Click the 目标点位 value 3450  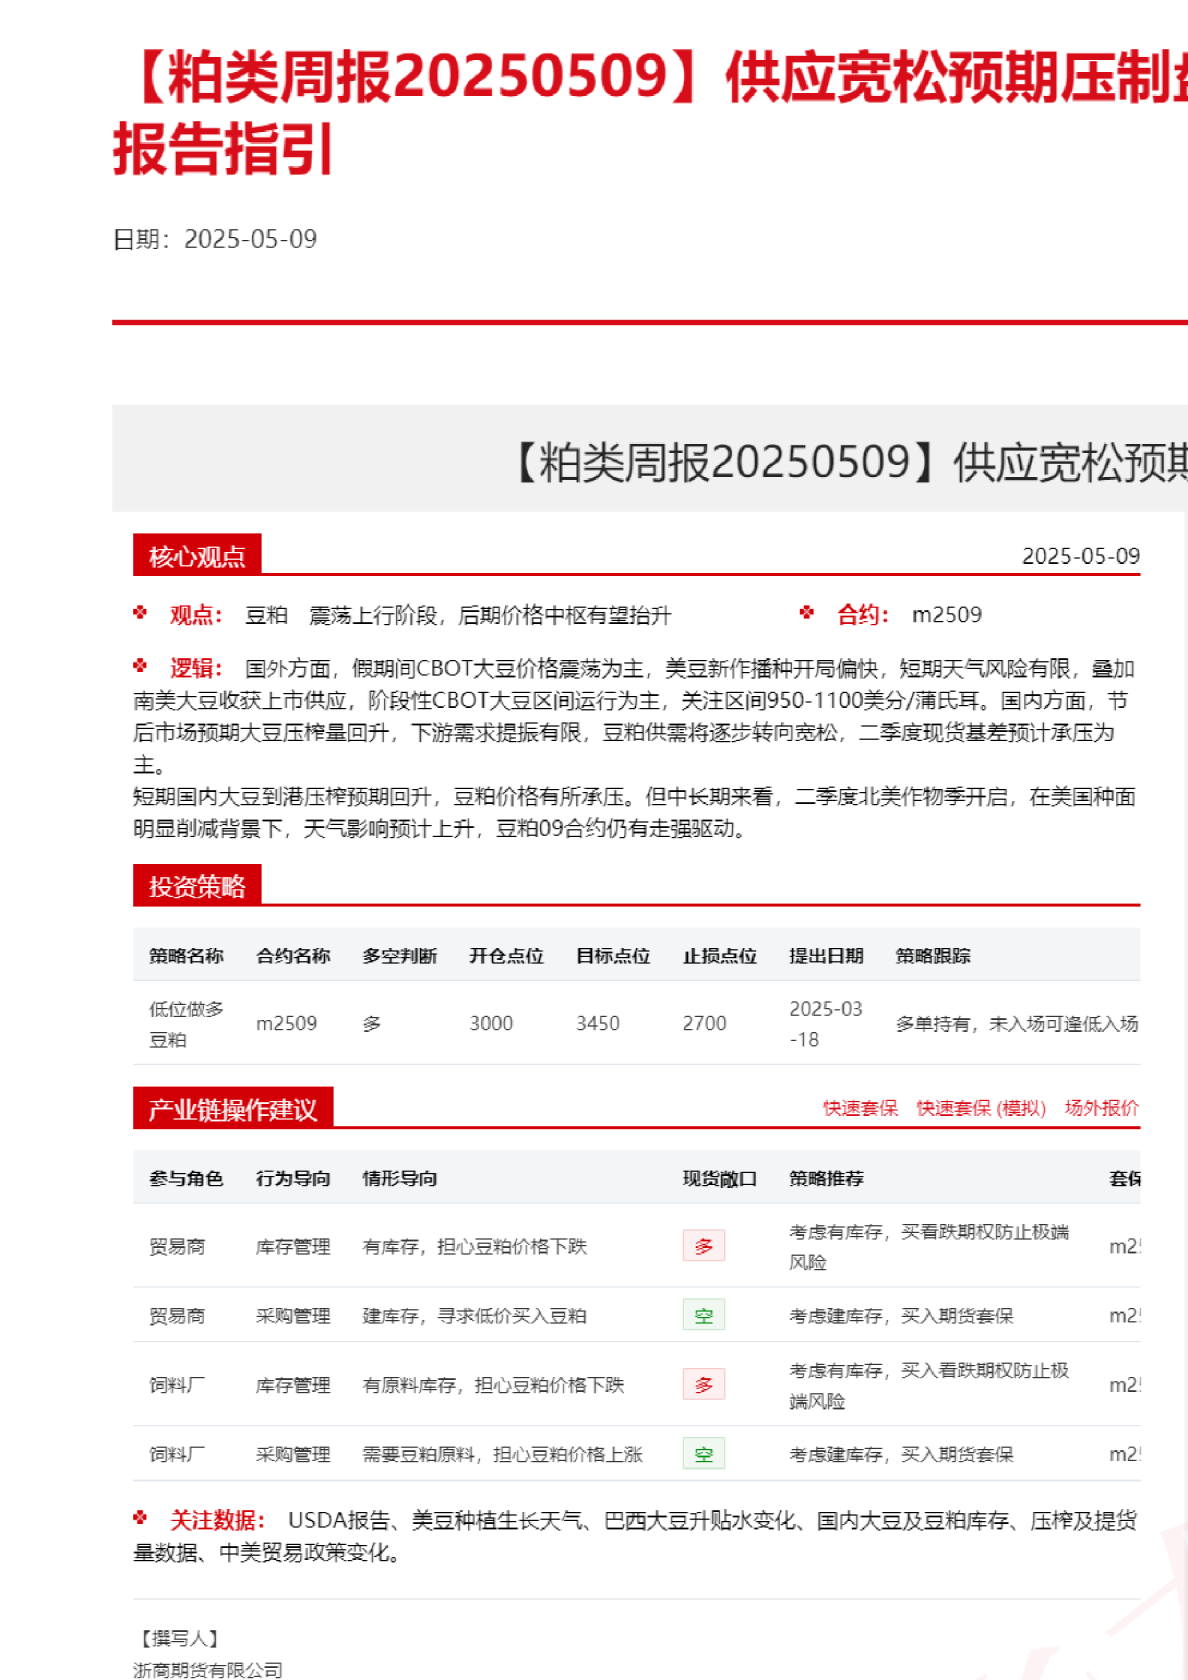click(x=598, y=1024)
